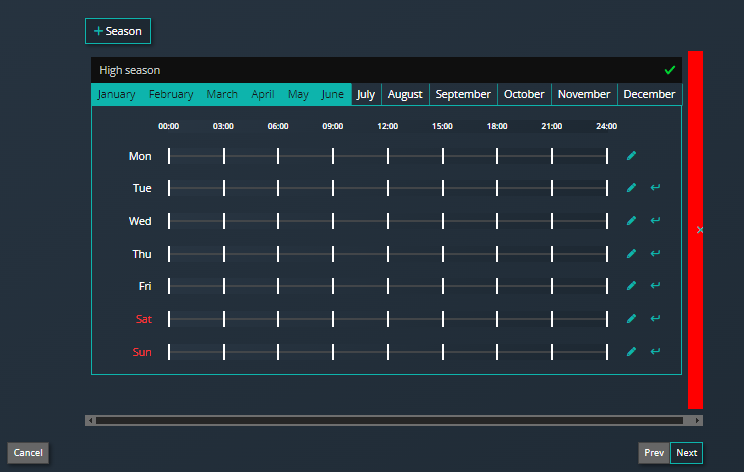Screen dimensions: 744x472
Task: Click the horizontal scrollbar thumb
Action: (x=389, y=421)
